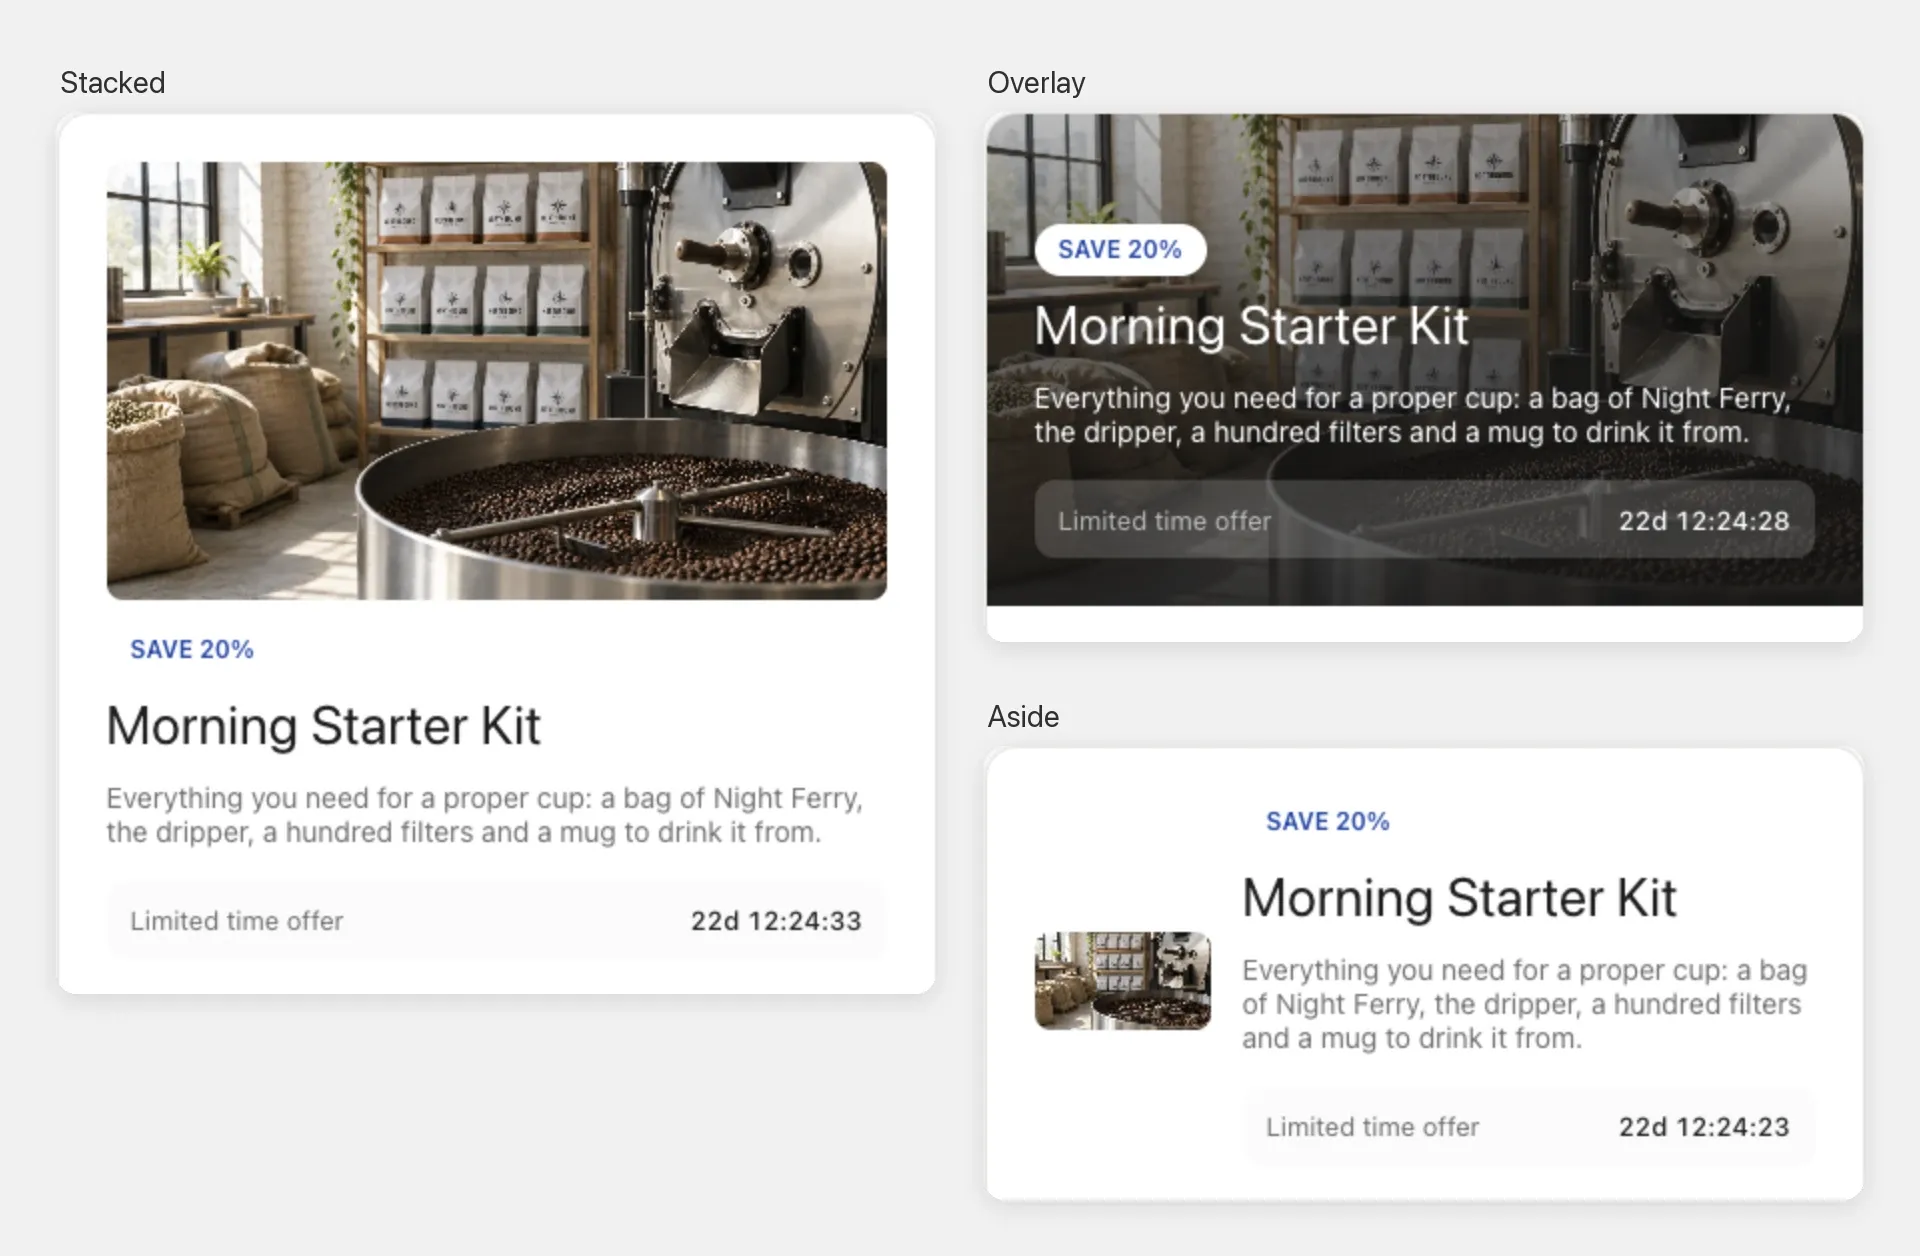
Task: Click SAVE 20% label in the Aside card
Action: [1328, 822]
